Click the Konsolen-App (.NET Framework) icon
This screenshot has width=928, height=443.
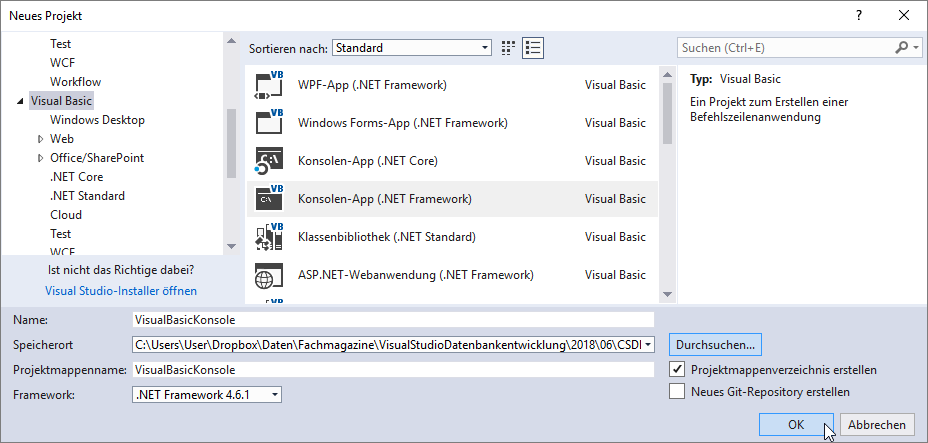pos(269,199)
